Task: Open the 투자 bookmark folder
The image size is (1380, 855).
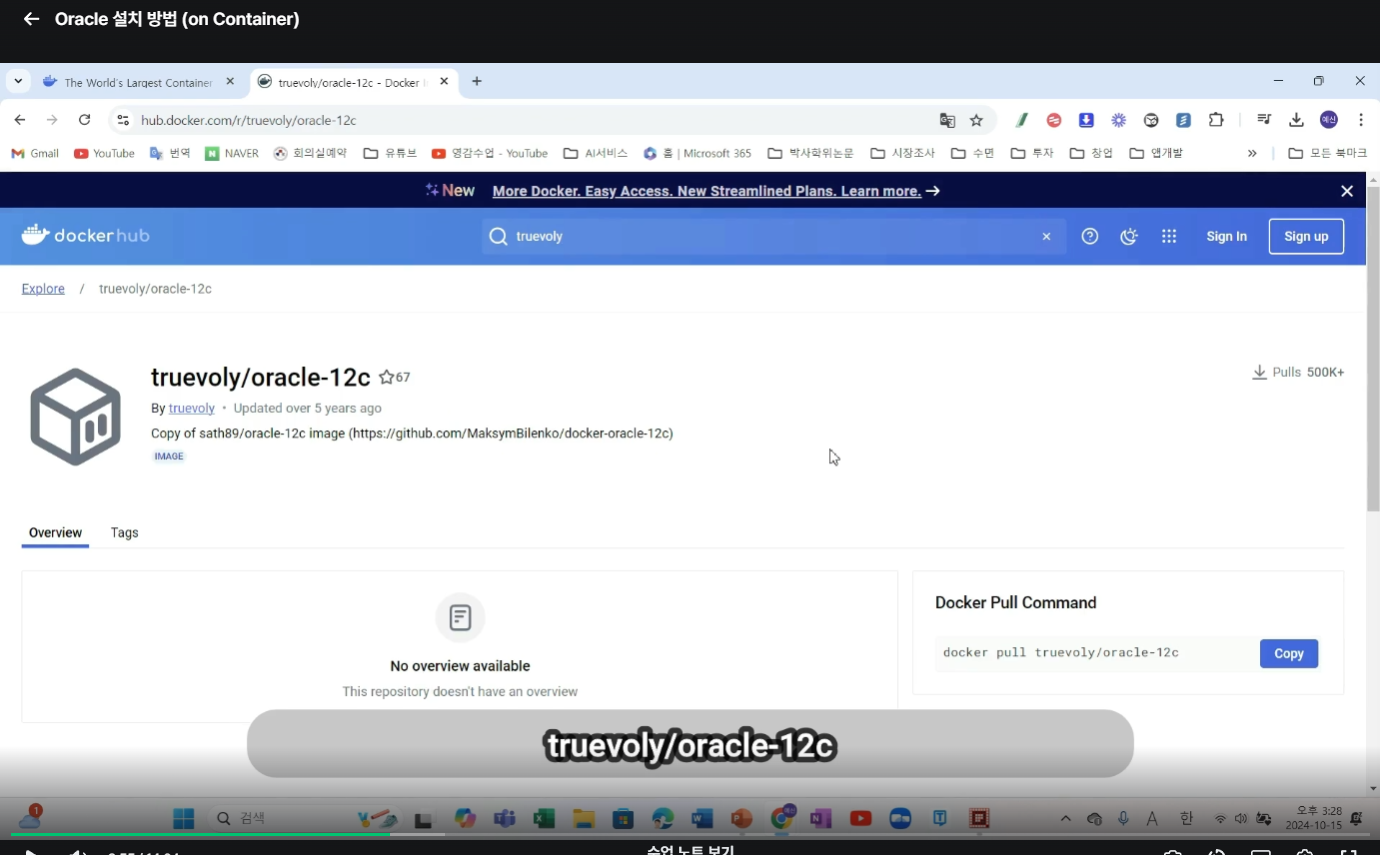Action: coord(1032,153)
